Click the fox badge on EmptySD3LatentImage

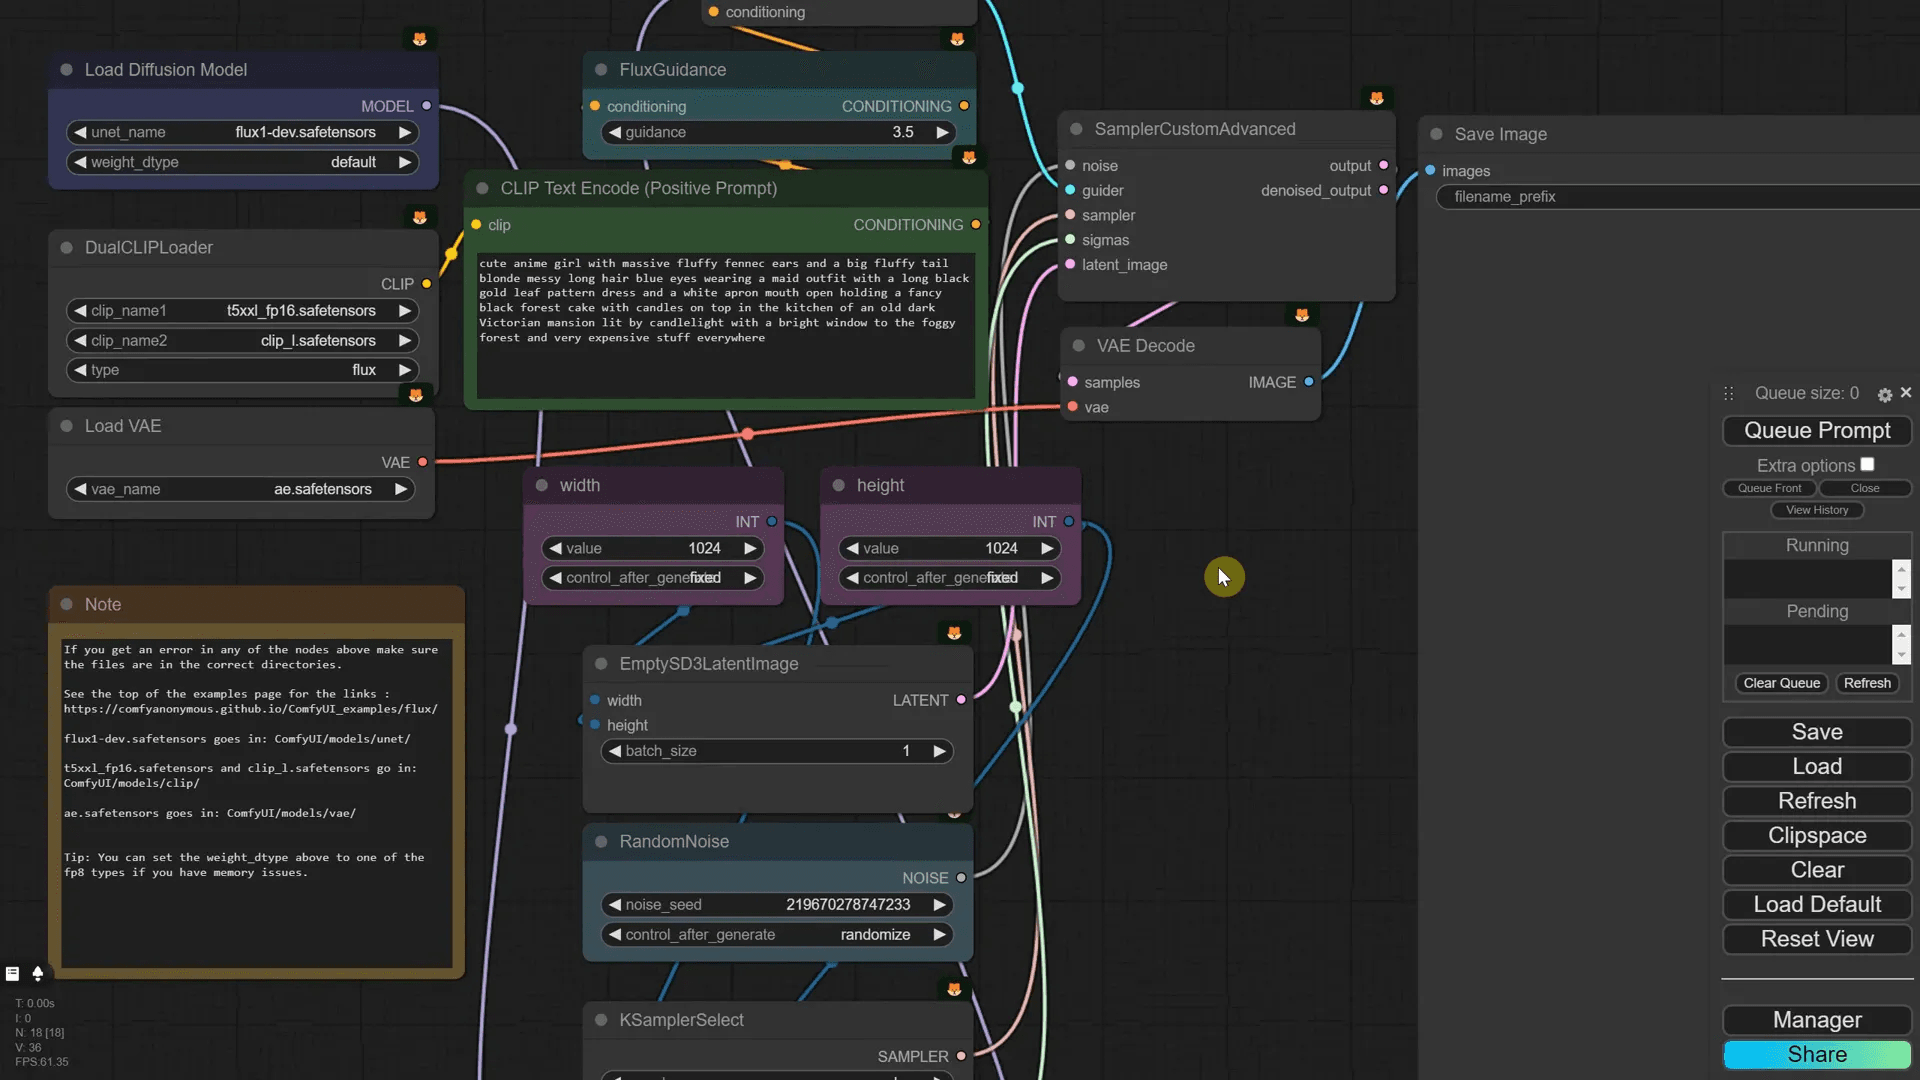pyautogui.click(x=955, y=633)
